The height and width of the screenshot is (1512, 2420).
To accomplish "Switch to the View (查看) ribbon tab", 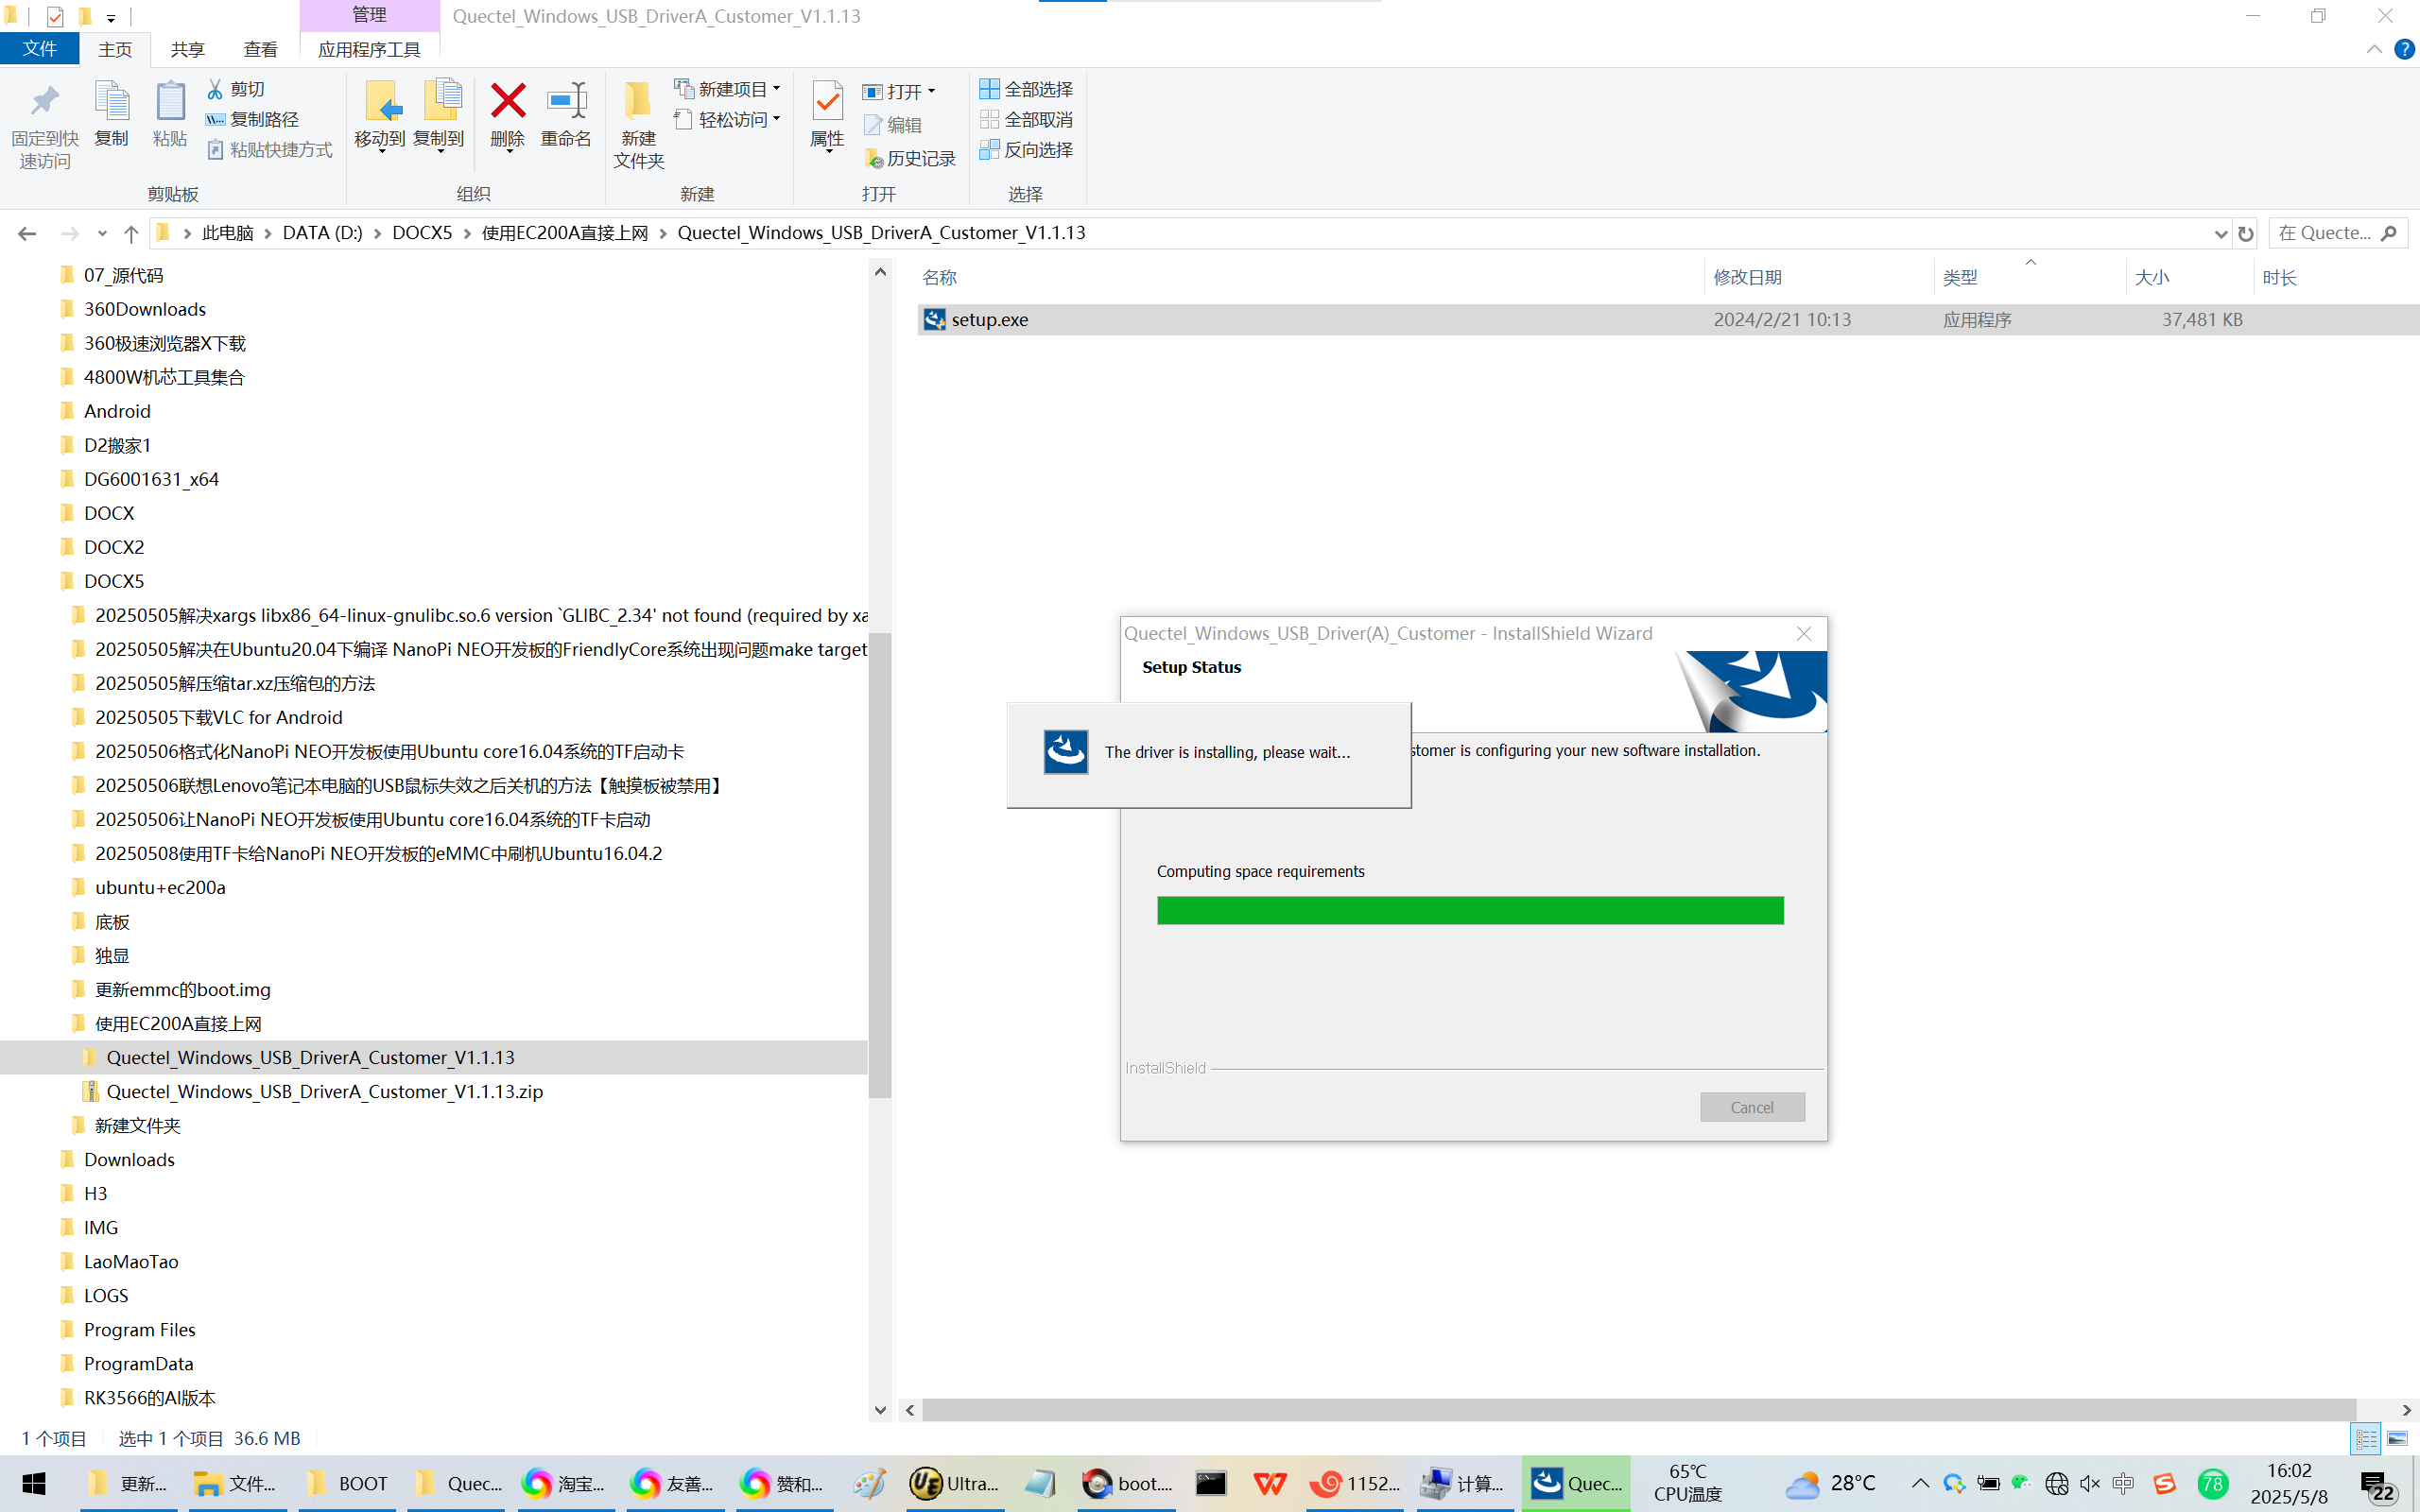I will [x=260, y=49].
